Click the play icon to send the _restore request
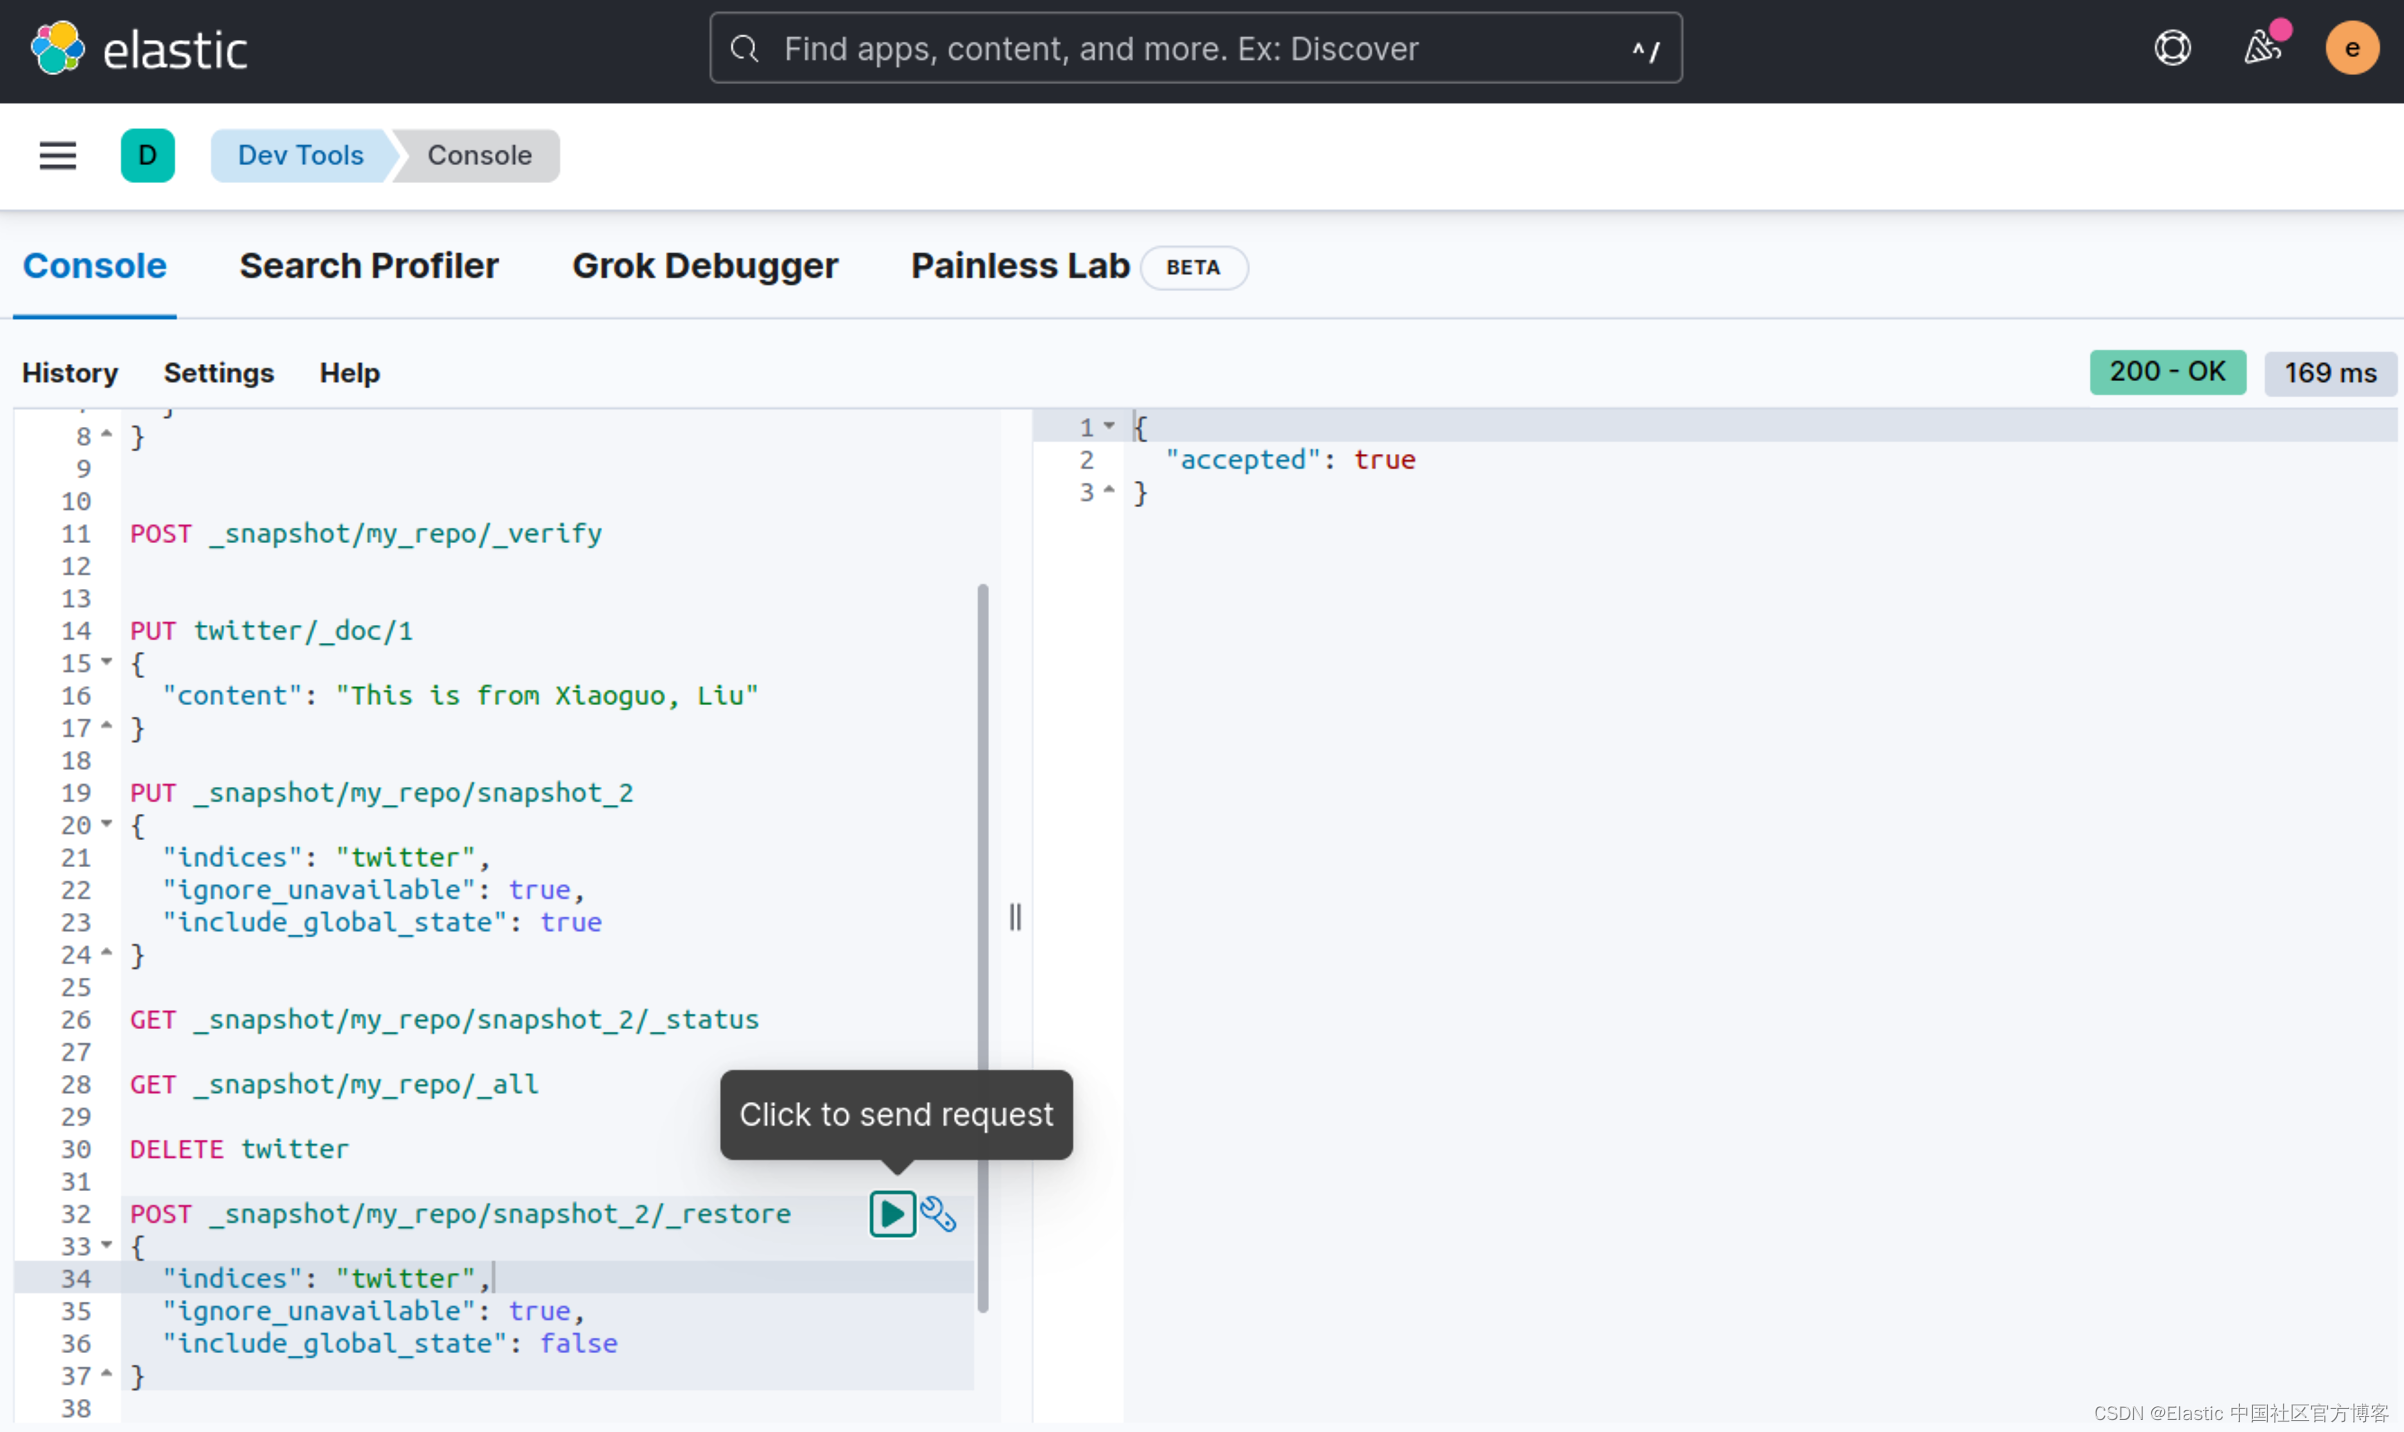This screenshot has height=1432, width=2404. [891, 1214]
